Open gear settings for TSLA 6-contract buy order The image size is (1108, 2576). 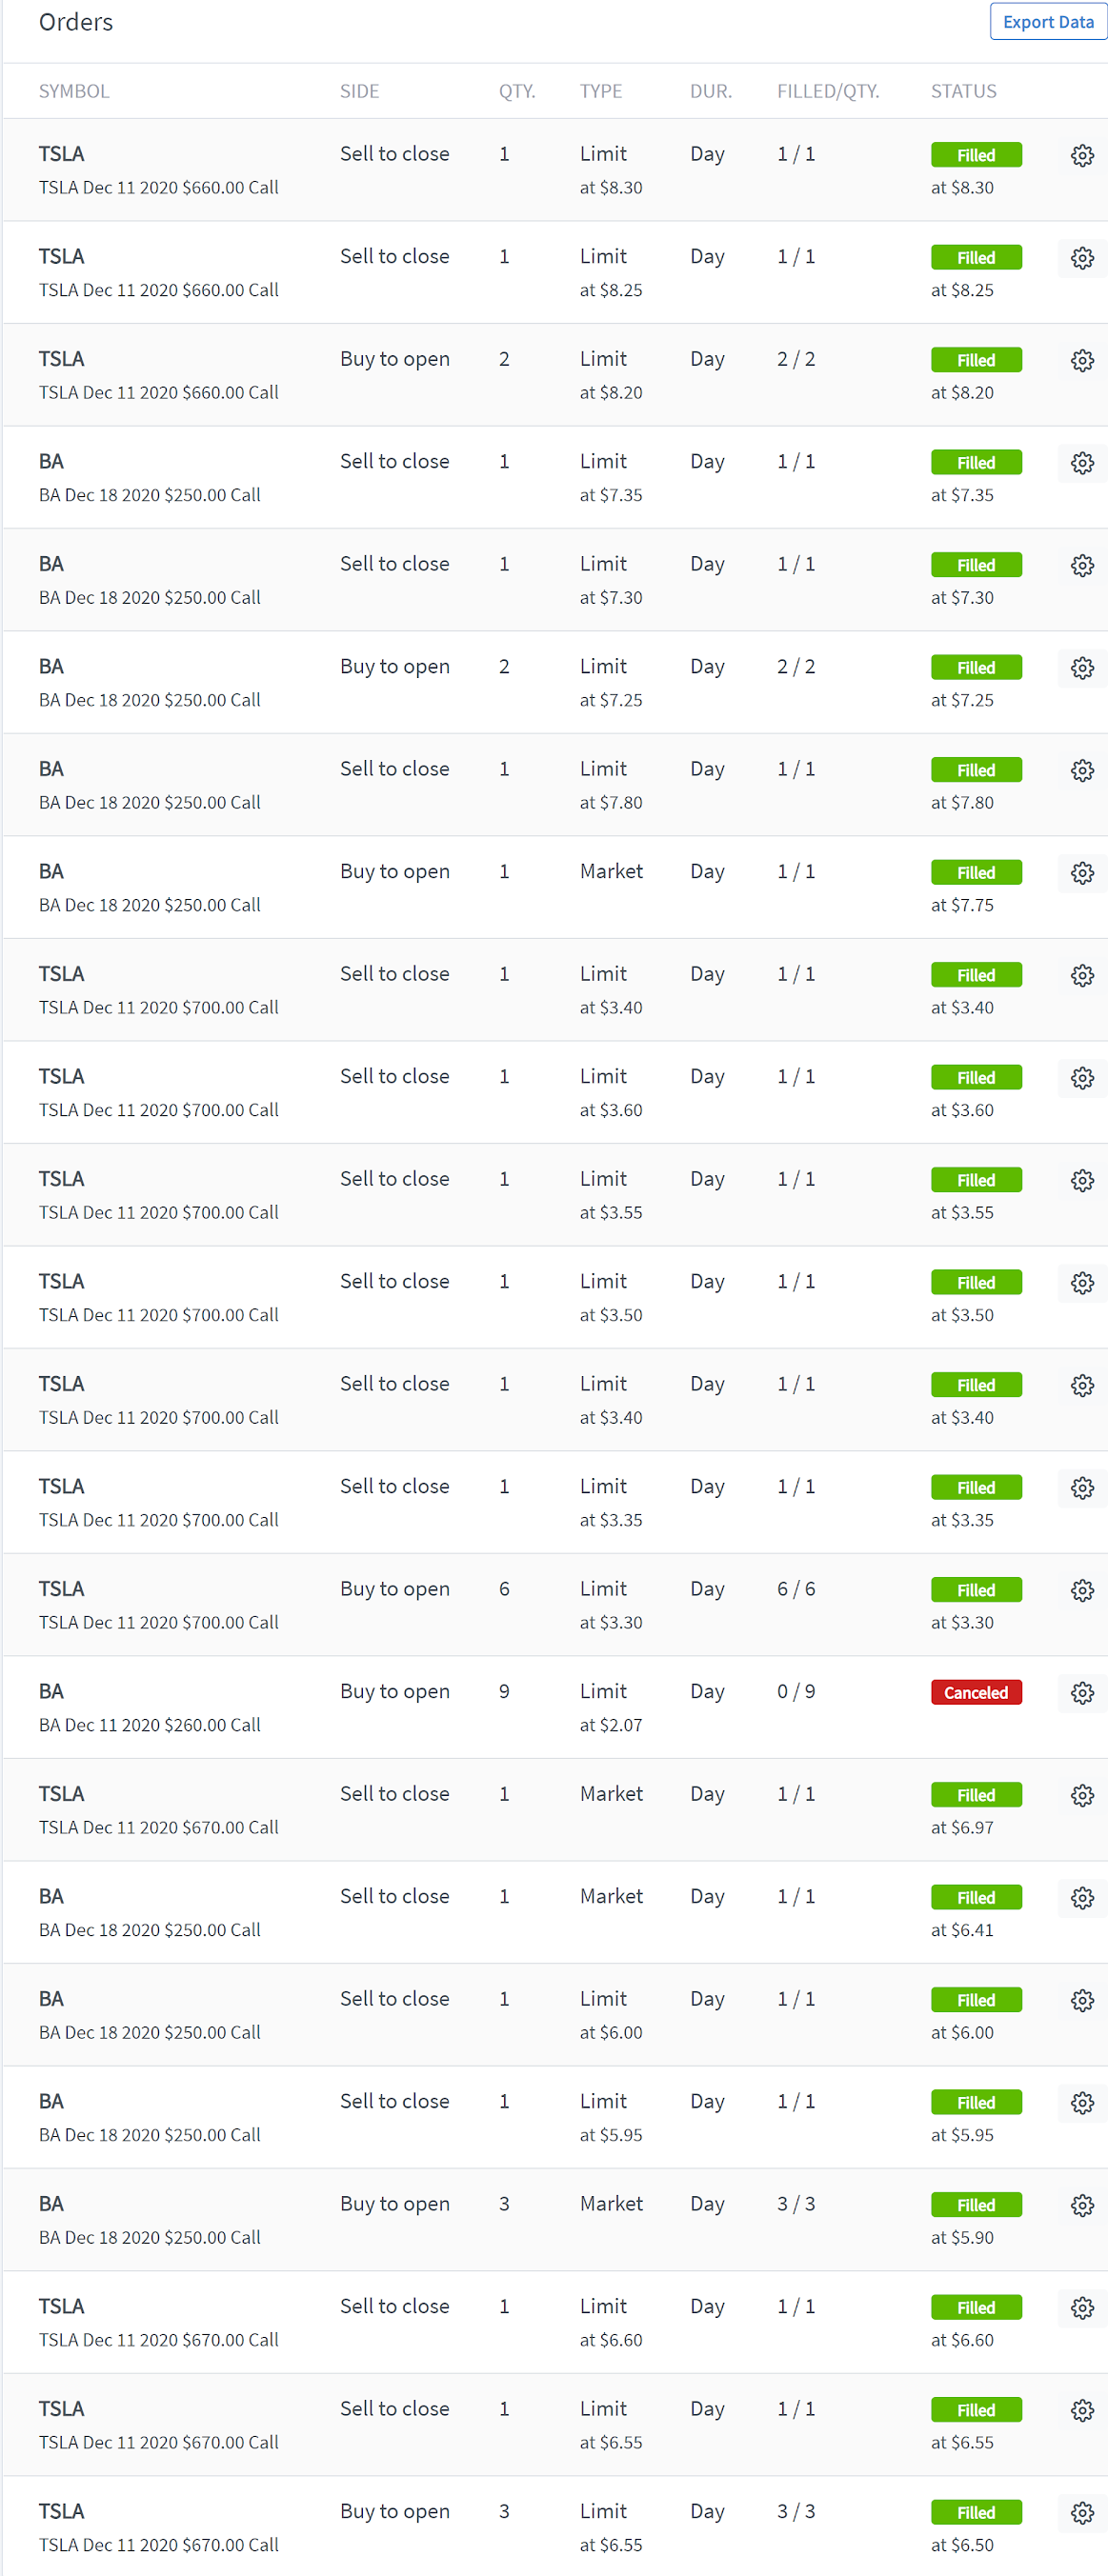click(x=1082, y=1590)
